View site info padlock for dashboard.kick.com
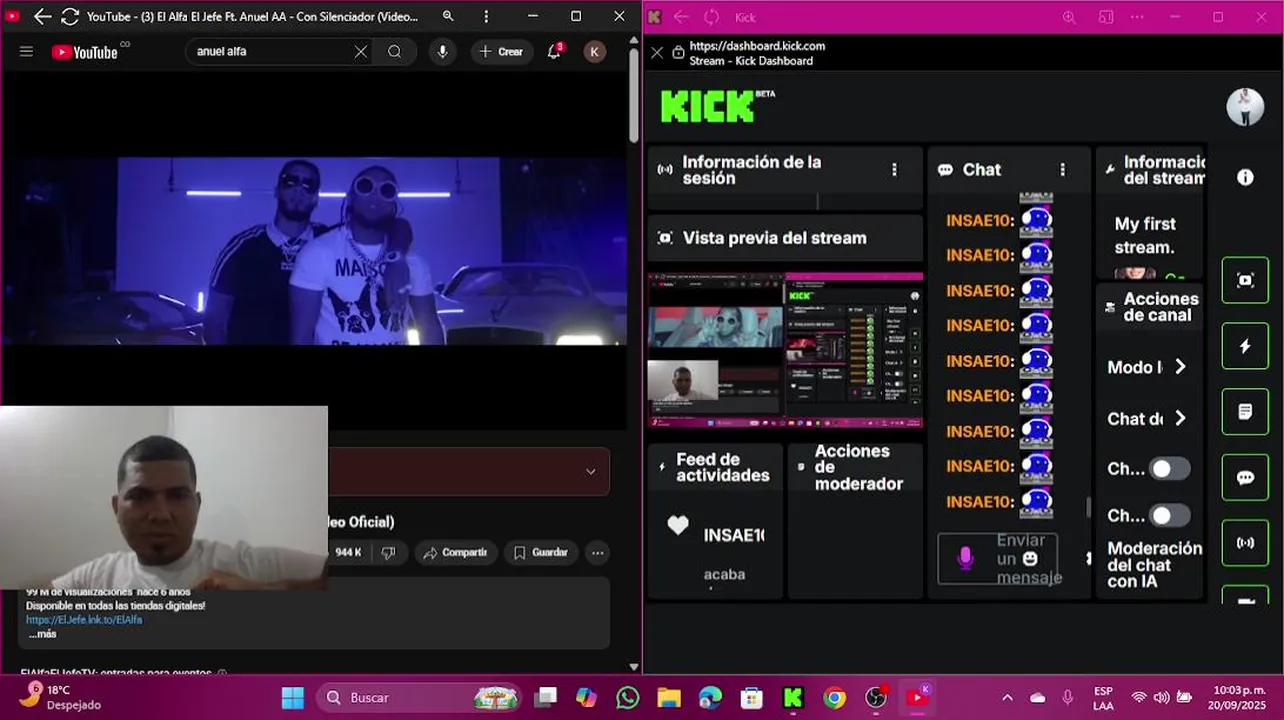This screenshot has height=720, width=1284. tap(678, 53)
